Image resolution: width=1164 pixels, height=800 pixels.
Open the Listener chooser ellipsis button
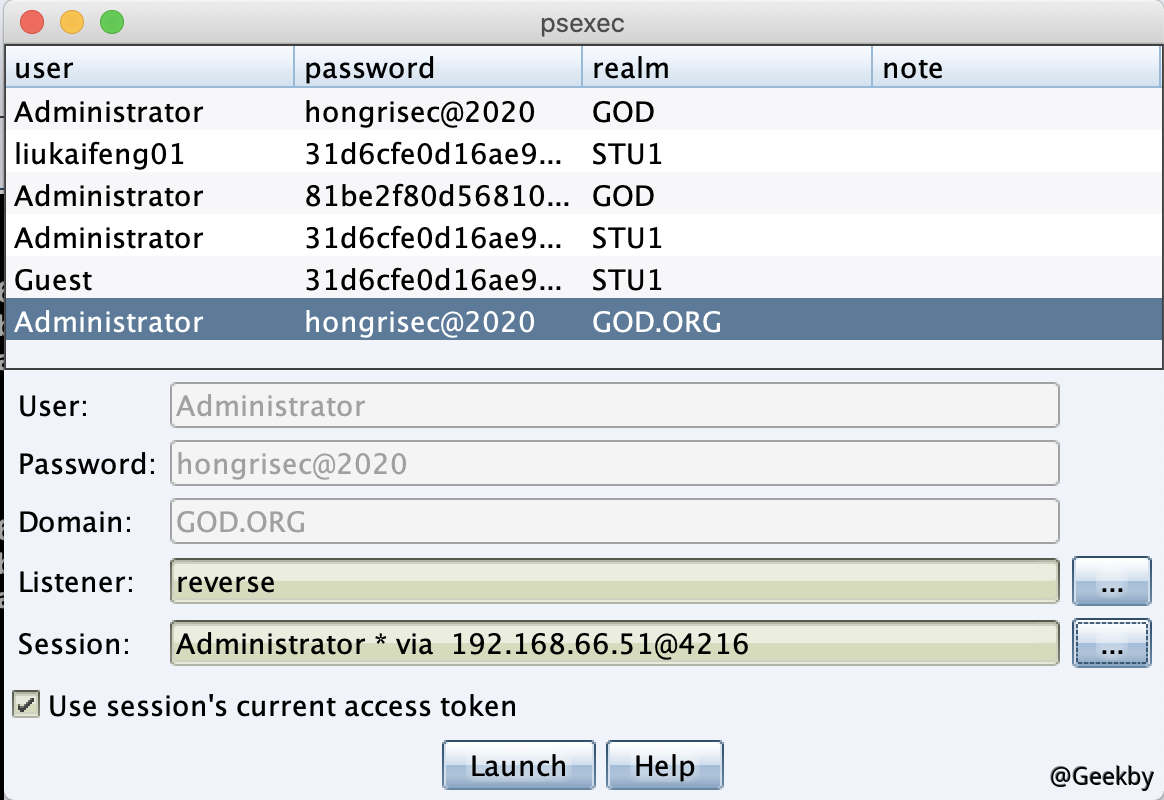coord(1111,582)
